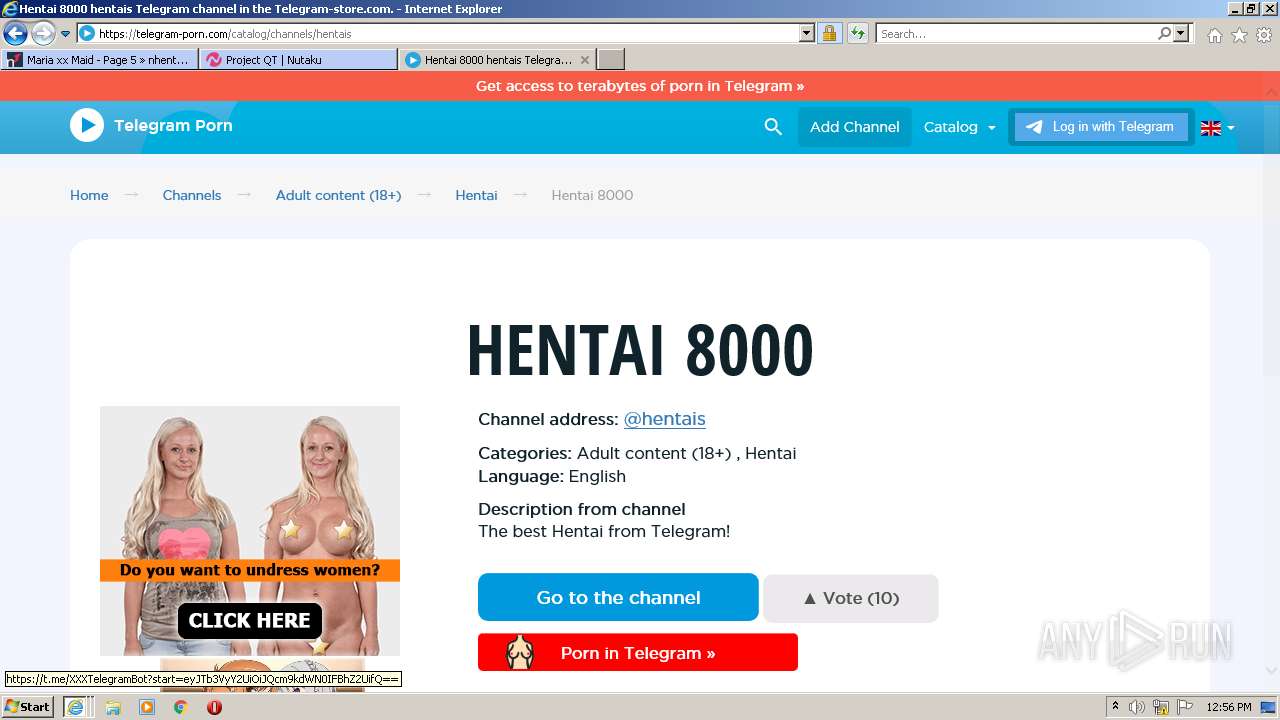
Task: Click the 12:56 PM taskbar clock
Action: (1229, 707)
